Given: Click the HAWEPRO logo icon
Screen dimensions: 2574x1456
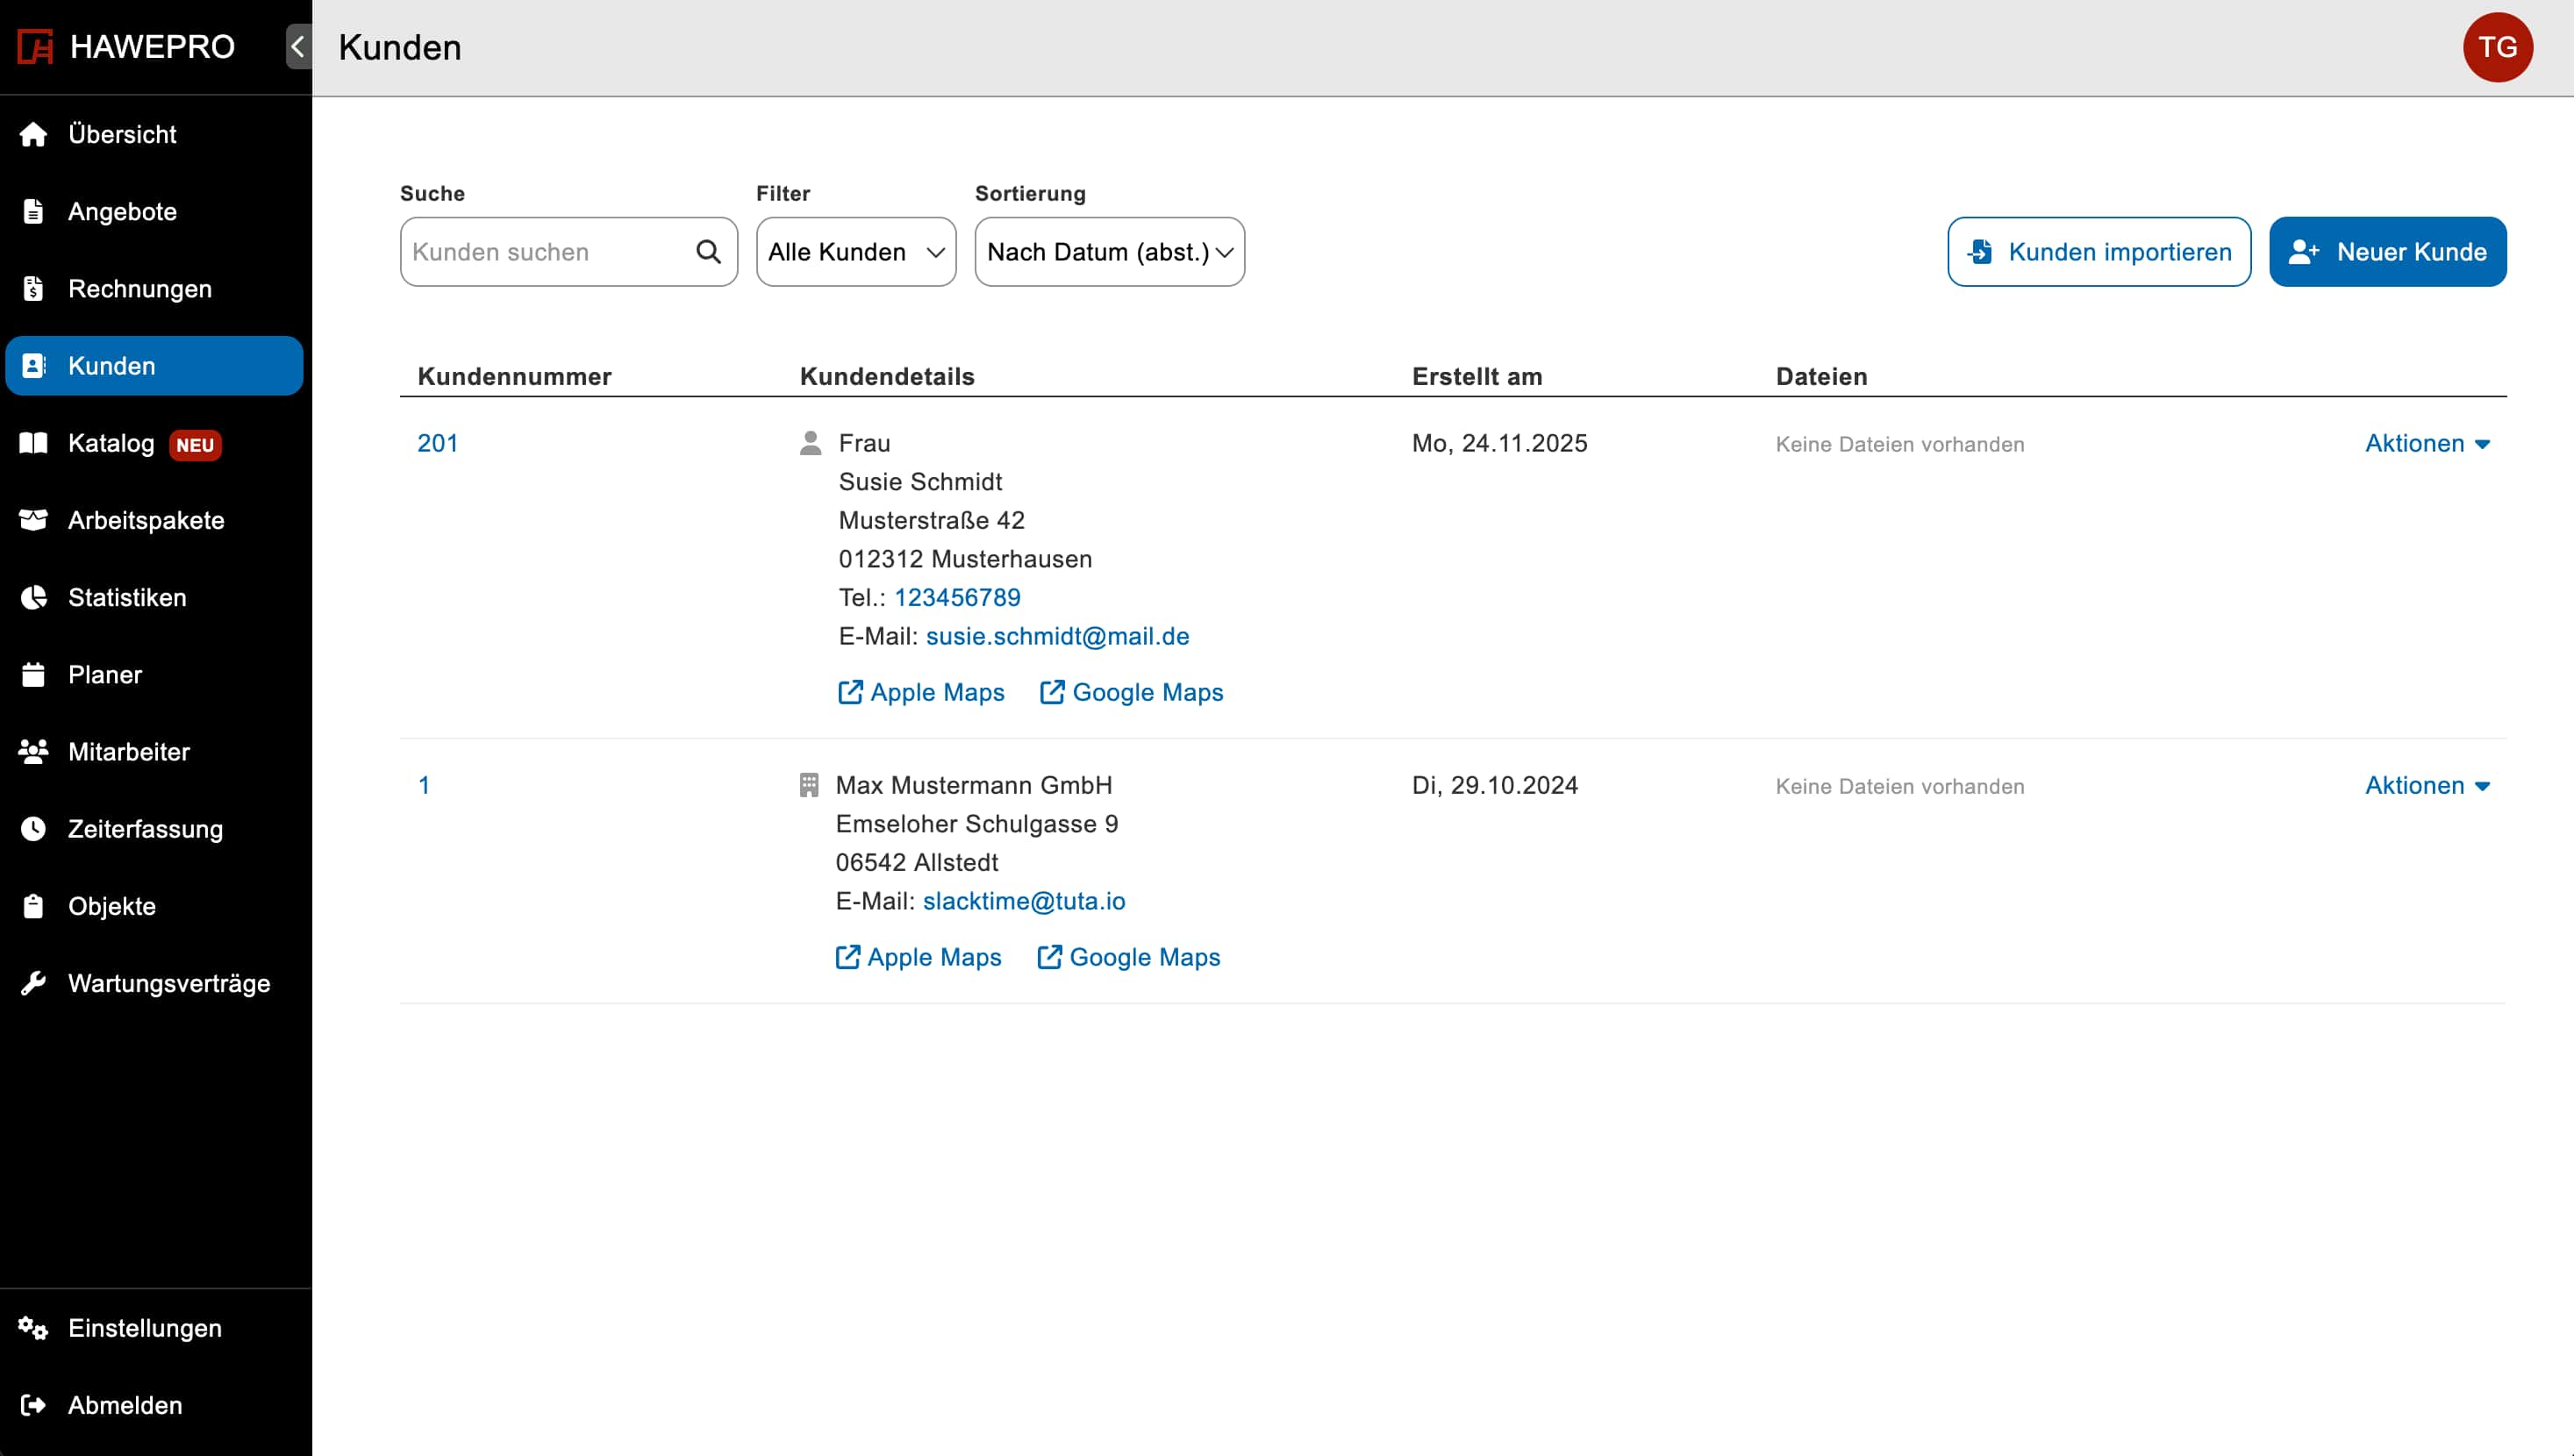Looking at the screenshot, I should 35,47.
